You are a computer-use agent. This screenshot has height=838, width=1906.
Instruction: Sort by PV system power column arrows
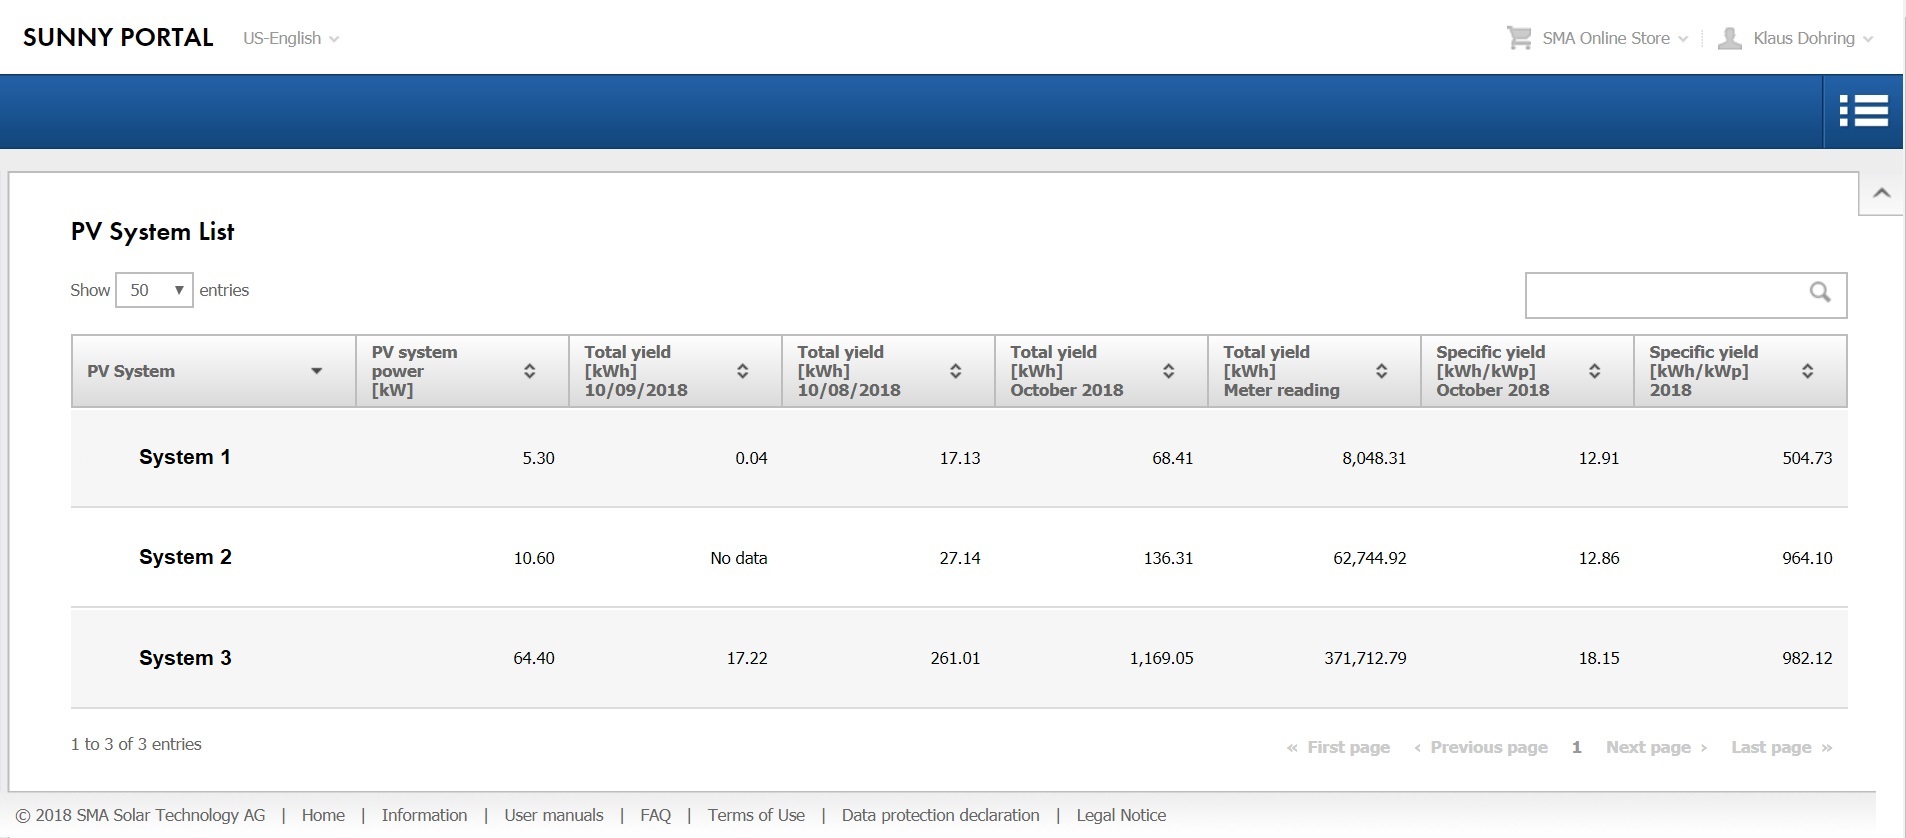[x=529, y=371]
